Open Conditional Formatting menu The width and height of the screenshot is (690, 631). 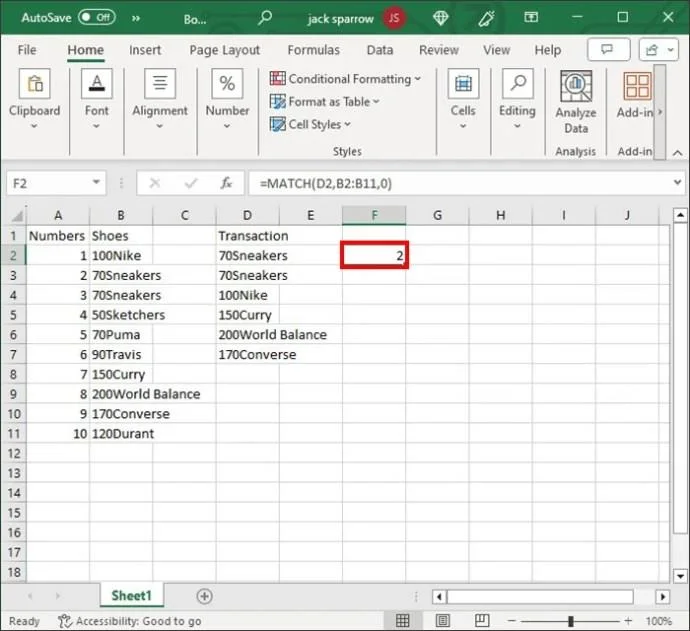(345, 79)
